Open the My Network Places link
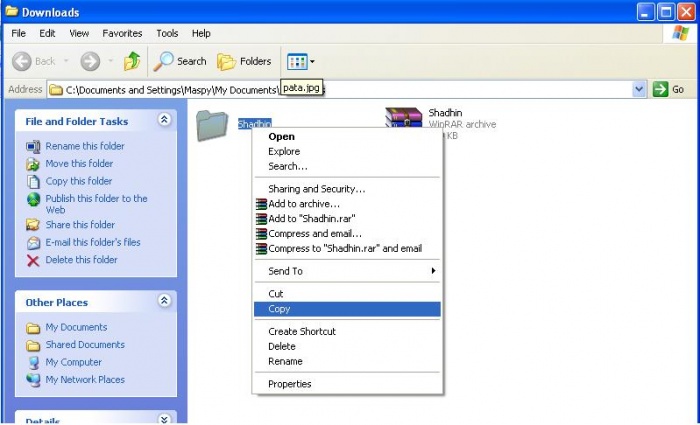 point(85,379)
